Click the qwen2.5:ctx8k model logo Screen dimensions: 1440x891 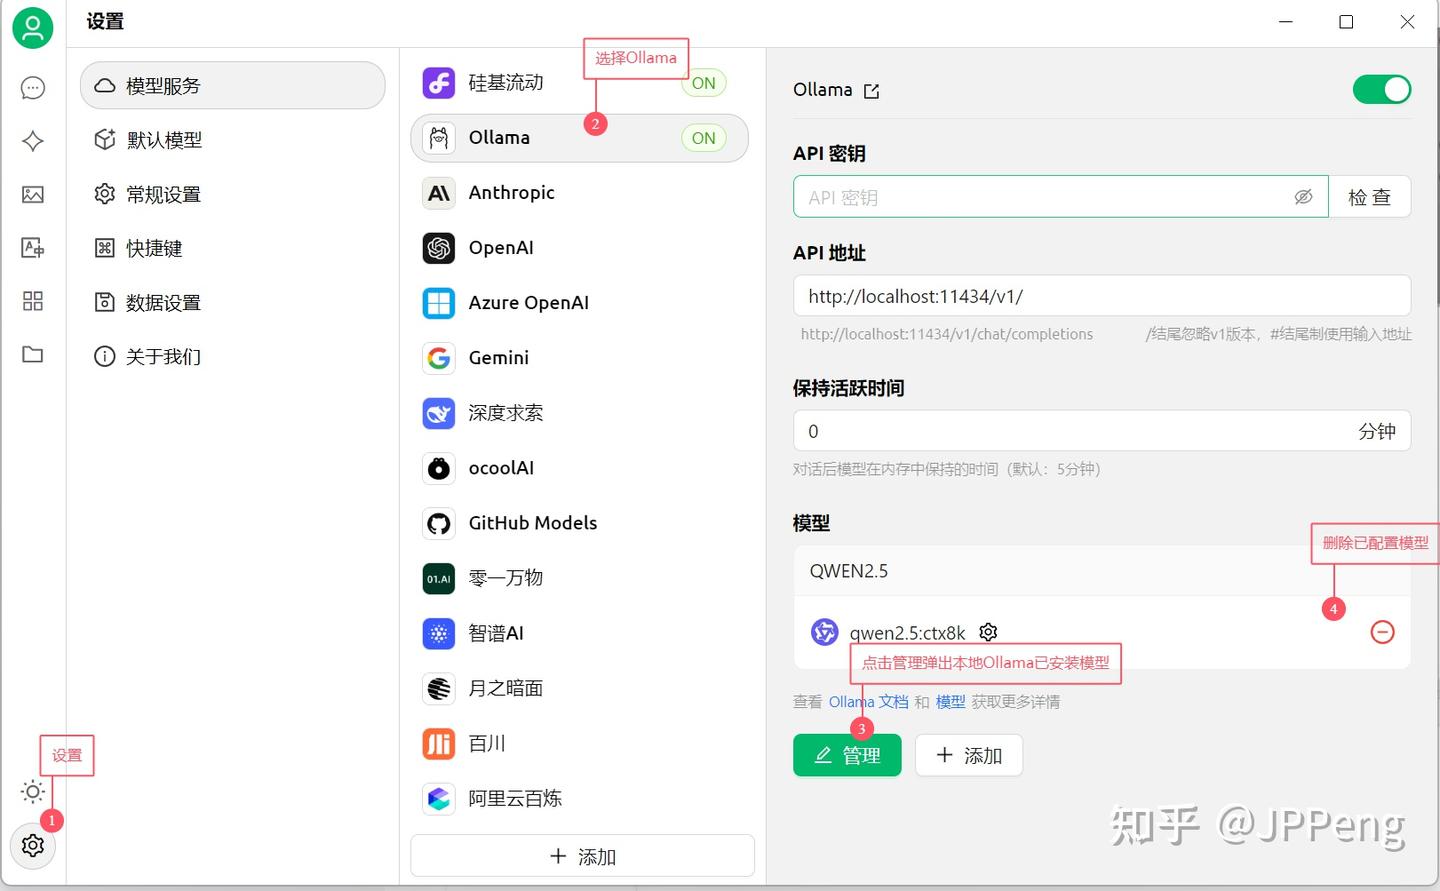click(x=824, y=632)
